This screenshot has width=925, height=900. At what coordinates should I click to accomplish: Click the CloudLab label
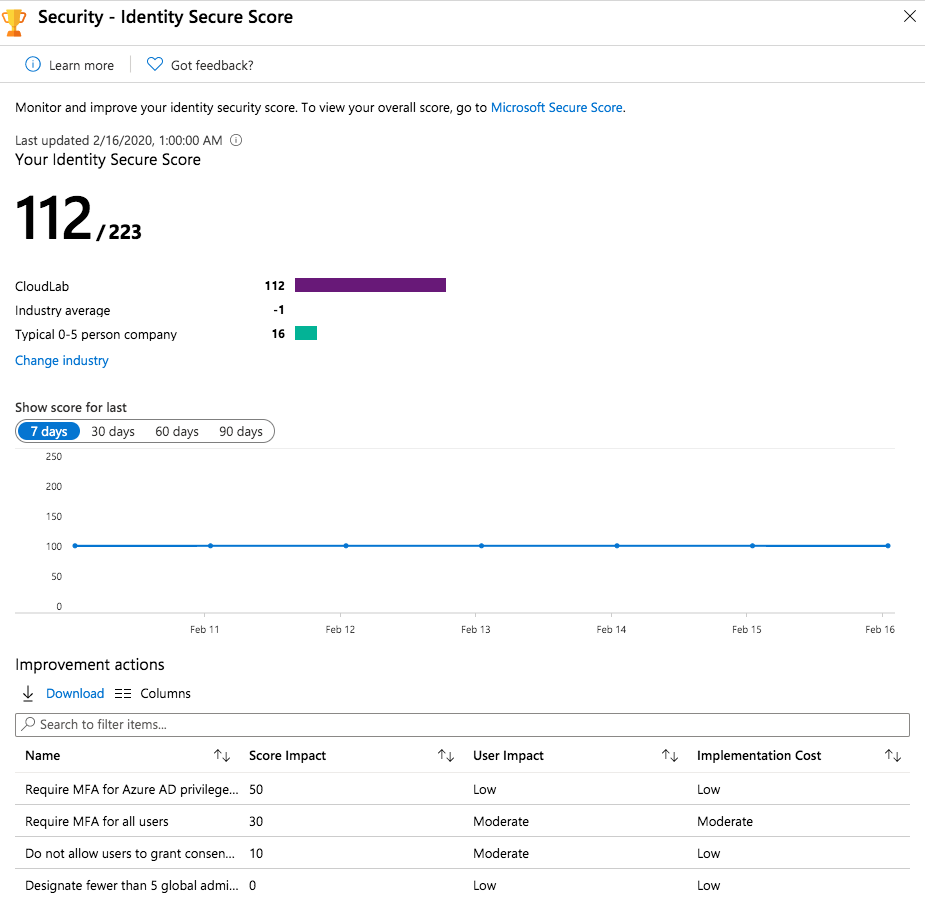(42, 287)
